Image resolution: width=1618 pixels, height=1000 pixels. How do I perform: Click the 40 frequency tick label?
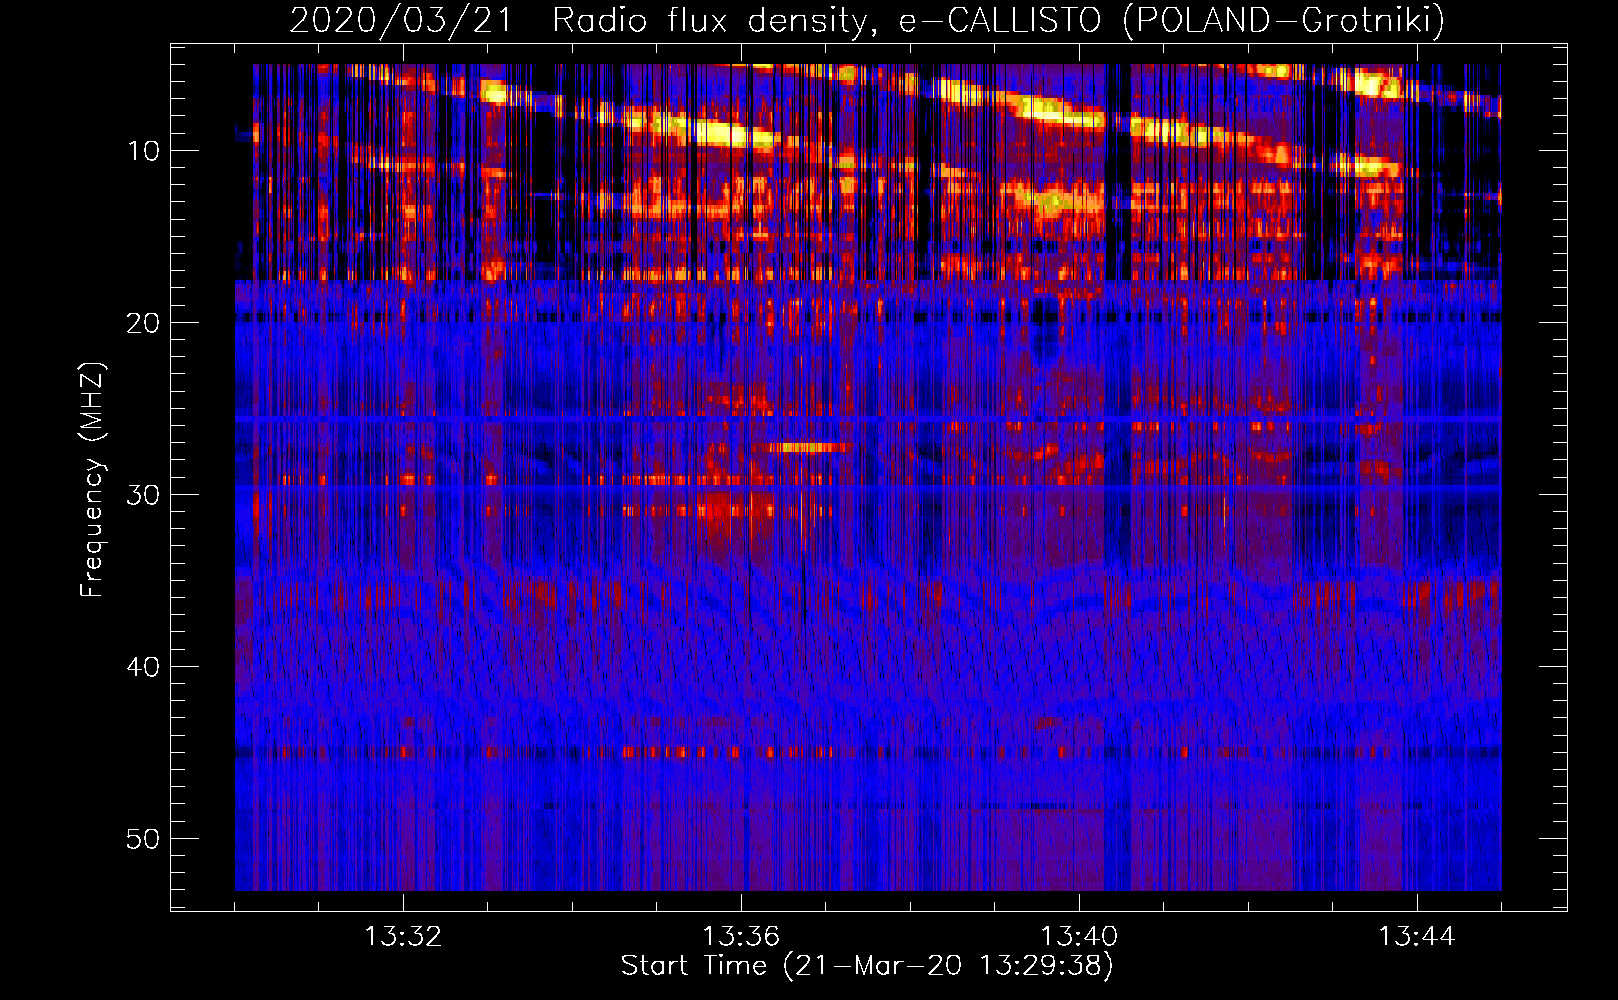(x=144, y=667)
